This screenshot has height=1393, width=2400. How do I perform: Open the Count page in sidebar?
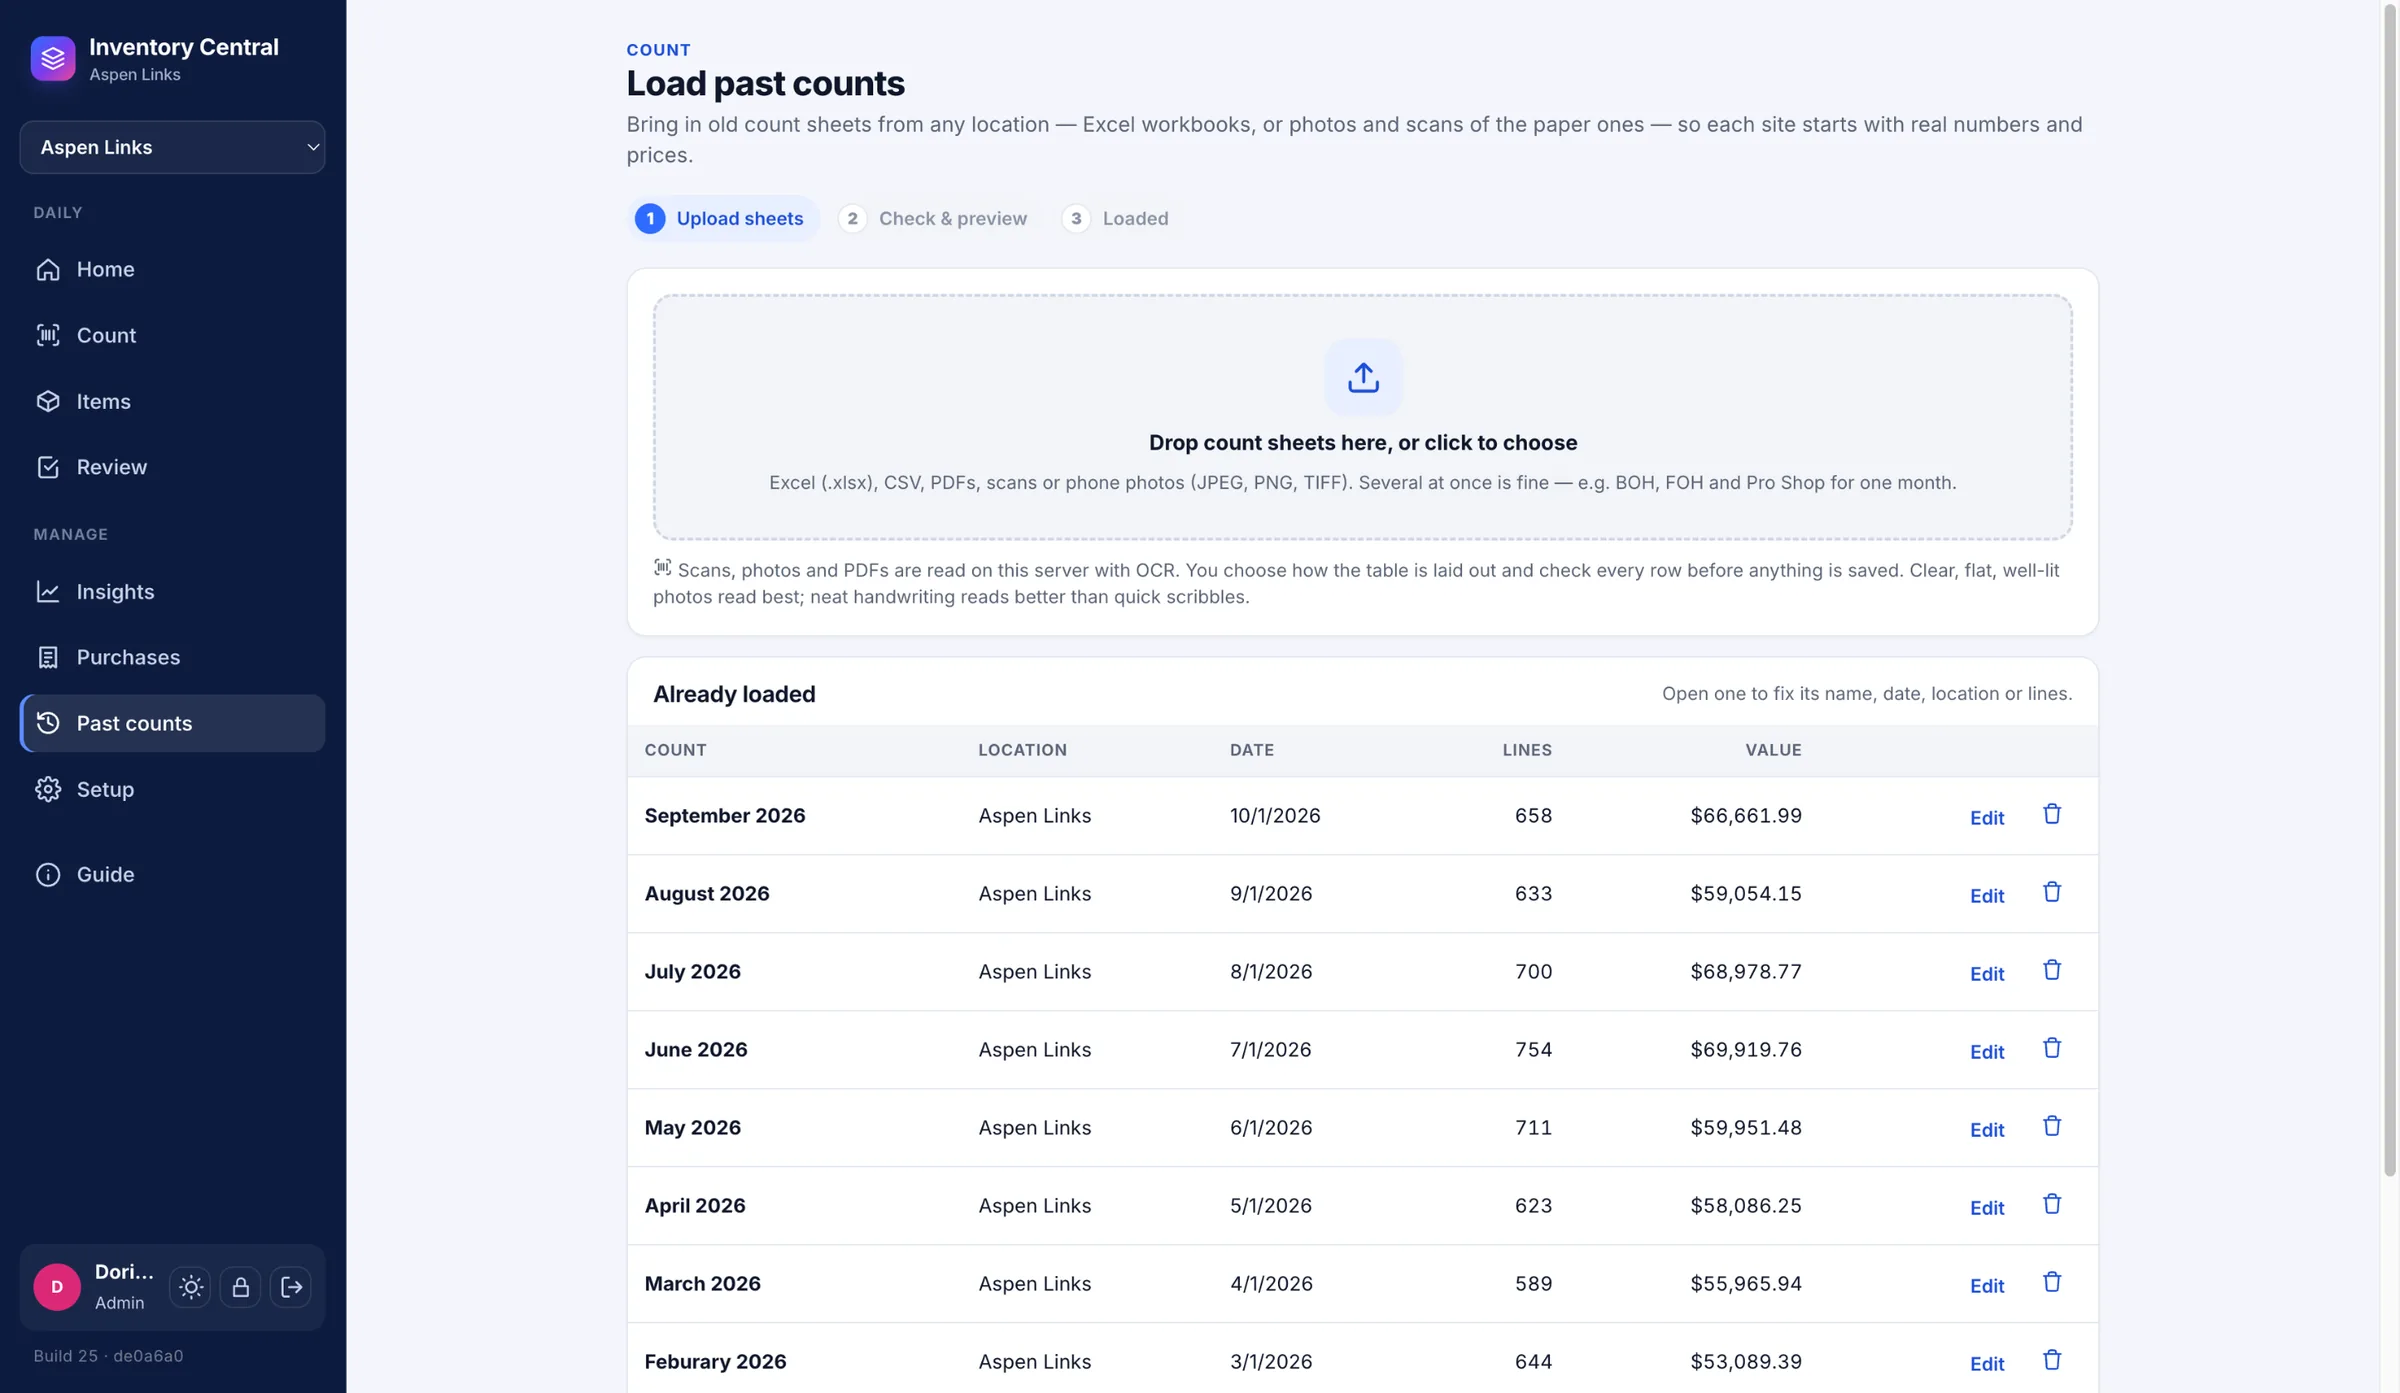(172, 335)
